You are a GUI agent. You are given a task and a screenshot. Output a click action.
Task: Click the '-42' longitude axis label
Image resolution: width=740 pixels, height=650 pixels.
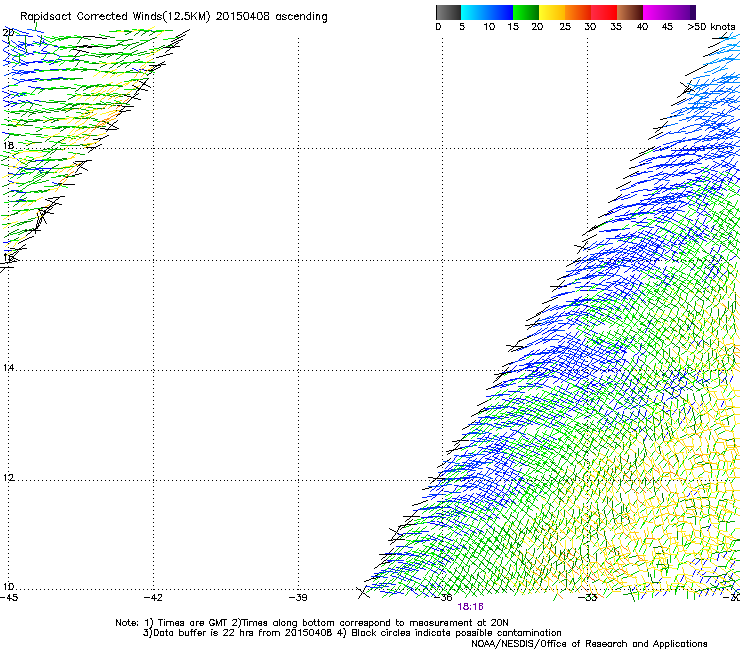point(153,598)
